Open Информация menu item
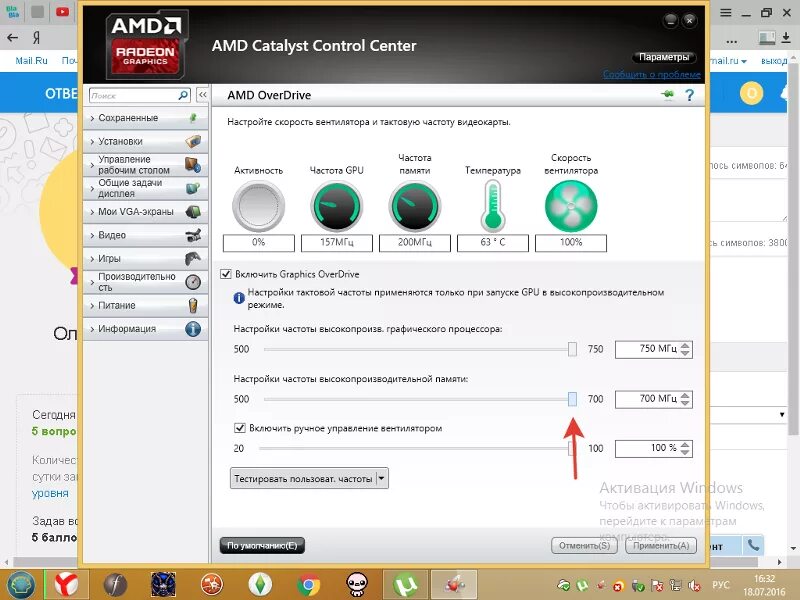Screen dimensions: 800x600 pos(145,329)
